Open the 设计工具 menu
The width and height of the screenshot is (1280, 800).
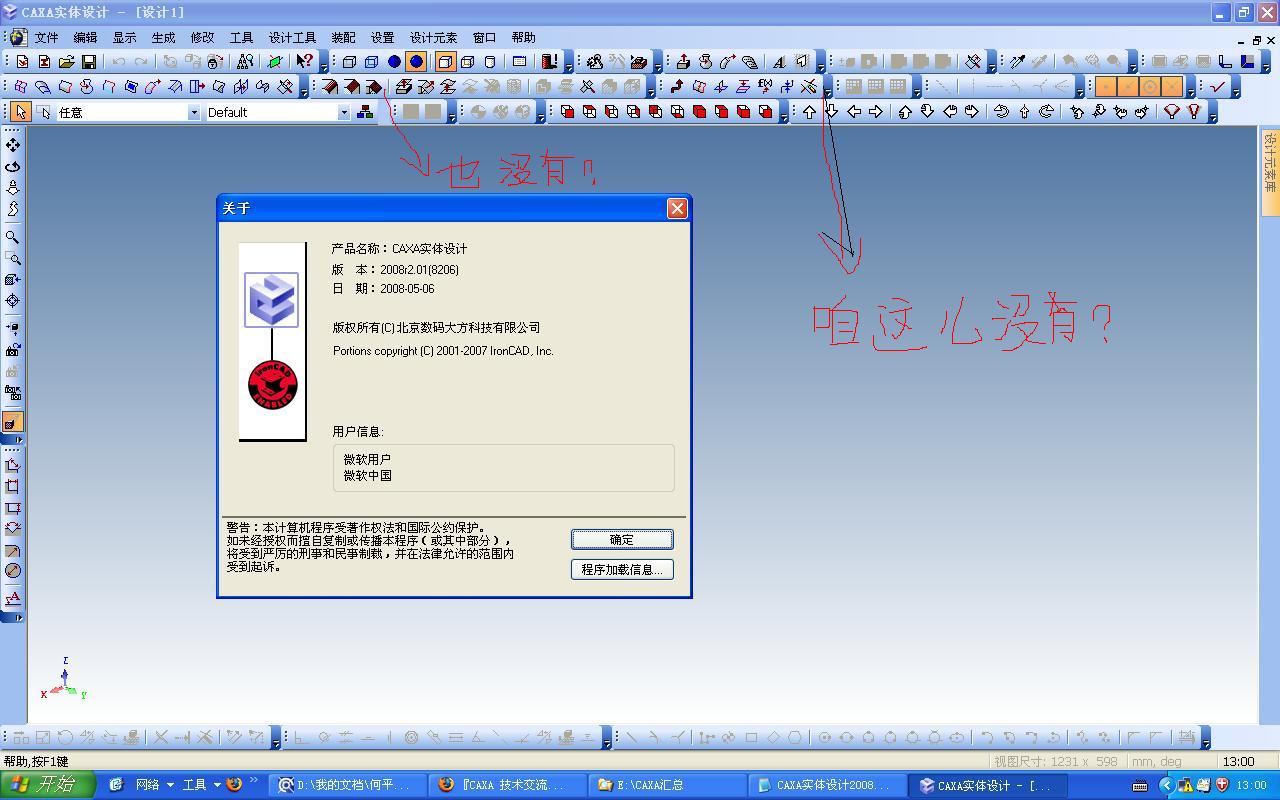(x=293, y=37)
